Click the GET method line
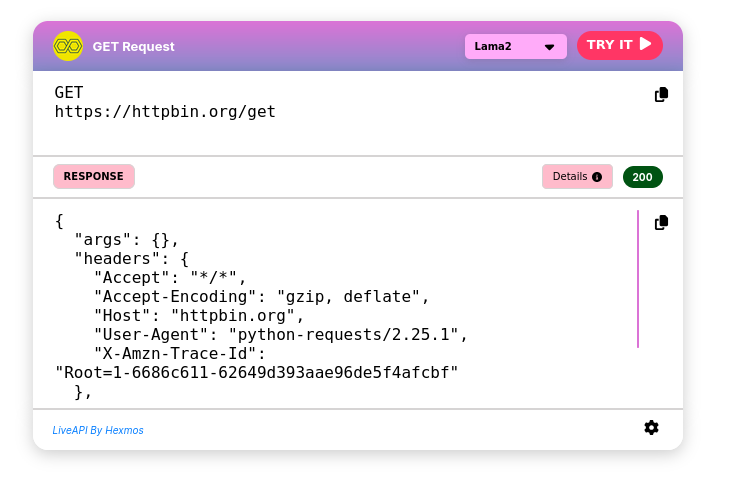This screenshot has height=487, width=730. (69, 92)
